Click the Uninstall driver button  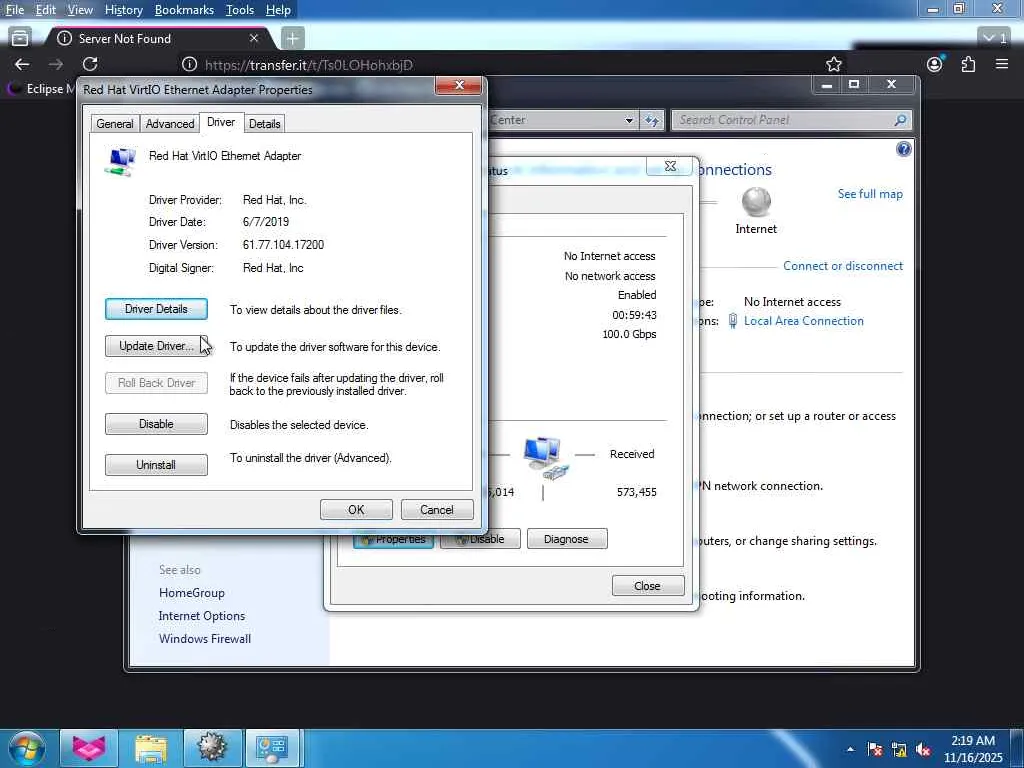tap(156, 465)
